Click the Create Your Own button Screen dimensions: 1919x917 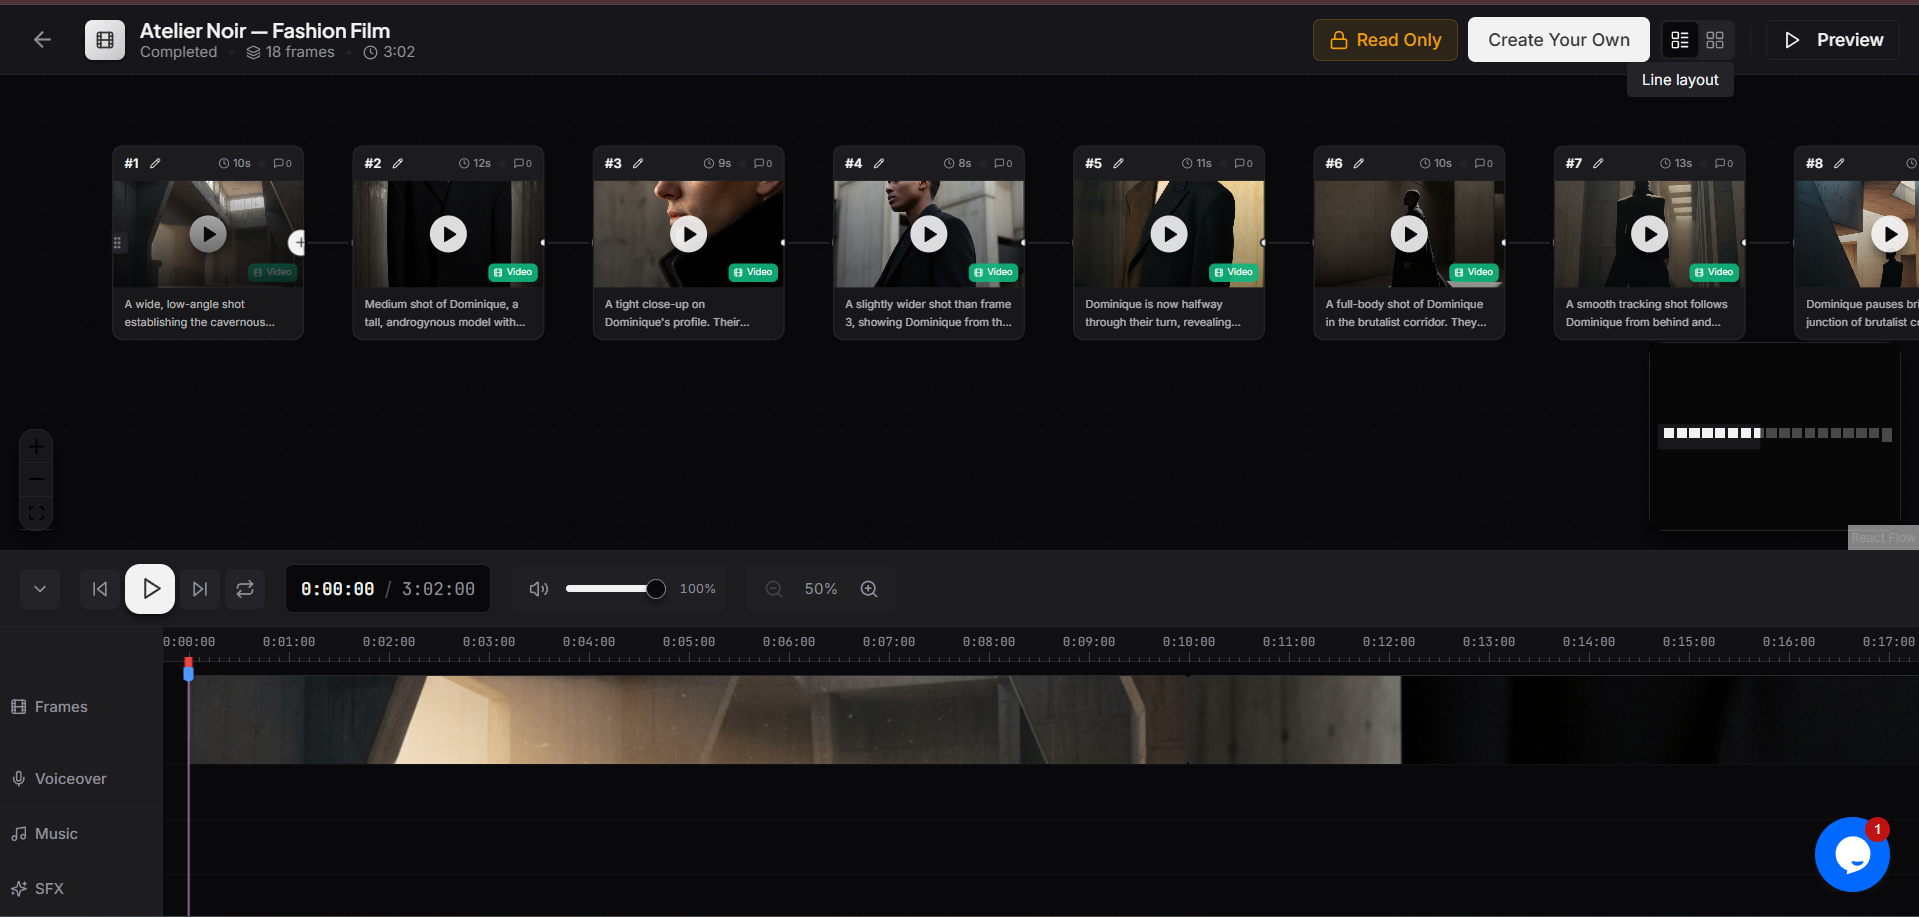[x=1557, y=40]
